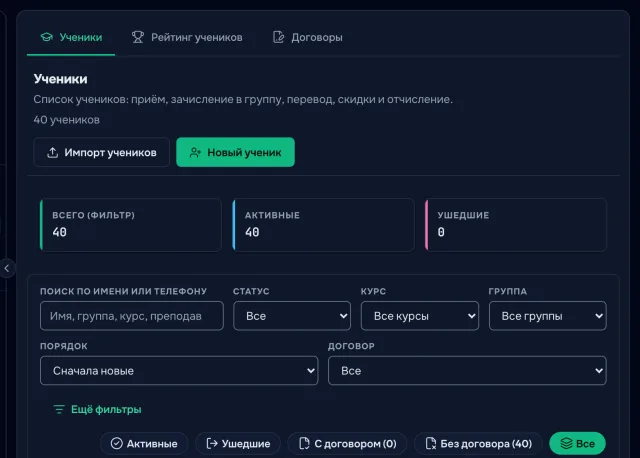
Task: Collapse sidebar with the left chevron
Action: pyautogui.click(x=7, y=268)
